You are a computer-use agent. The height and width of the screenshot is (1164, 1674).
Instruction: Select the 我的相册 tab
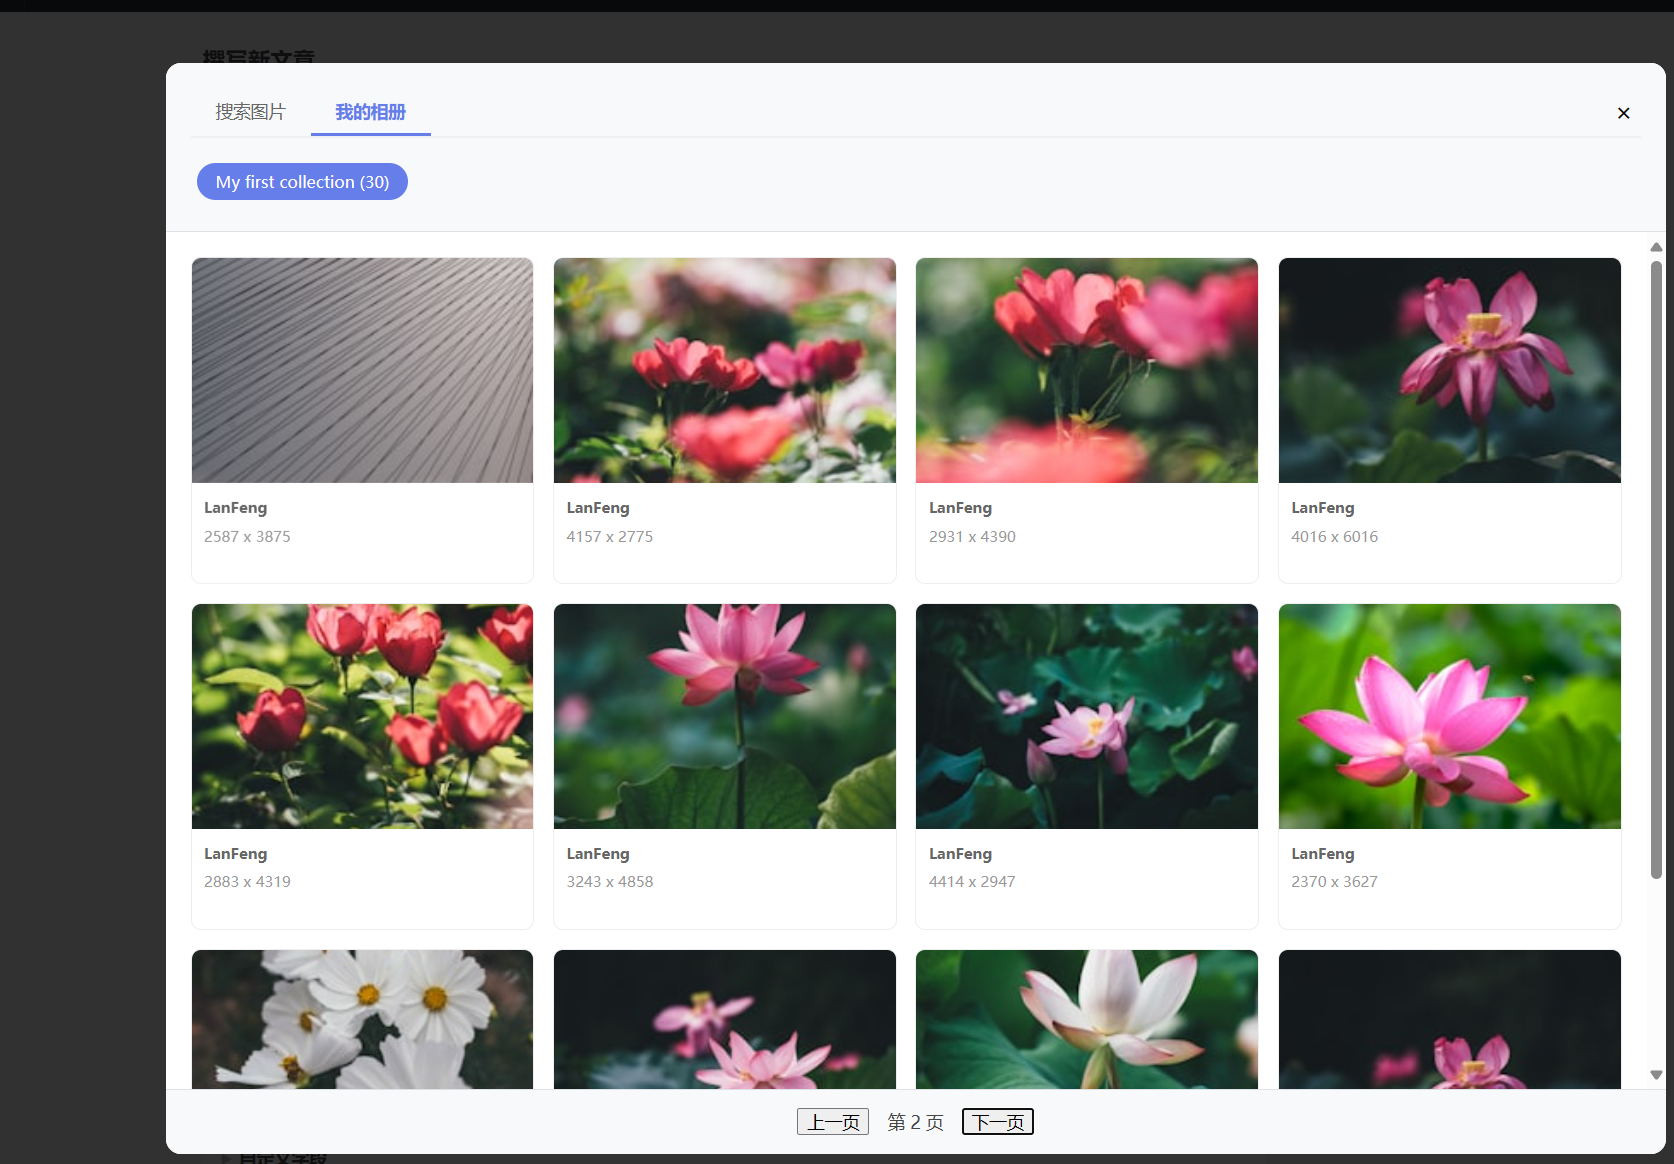[370, 112]
